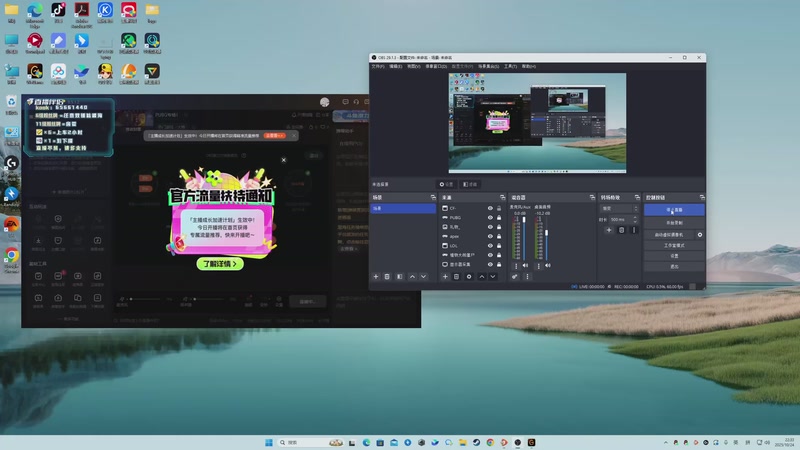Screen dimensions: 800x450
Task: Move source up in Sources toolbar
Action: [481, 277]
